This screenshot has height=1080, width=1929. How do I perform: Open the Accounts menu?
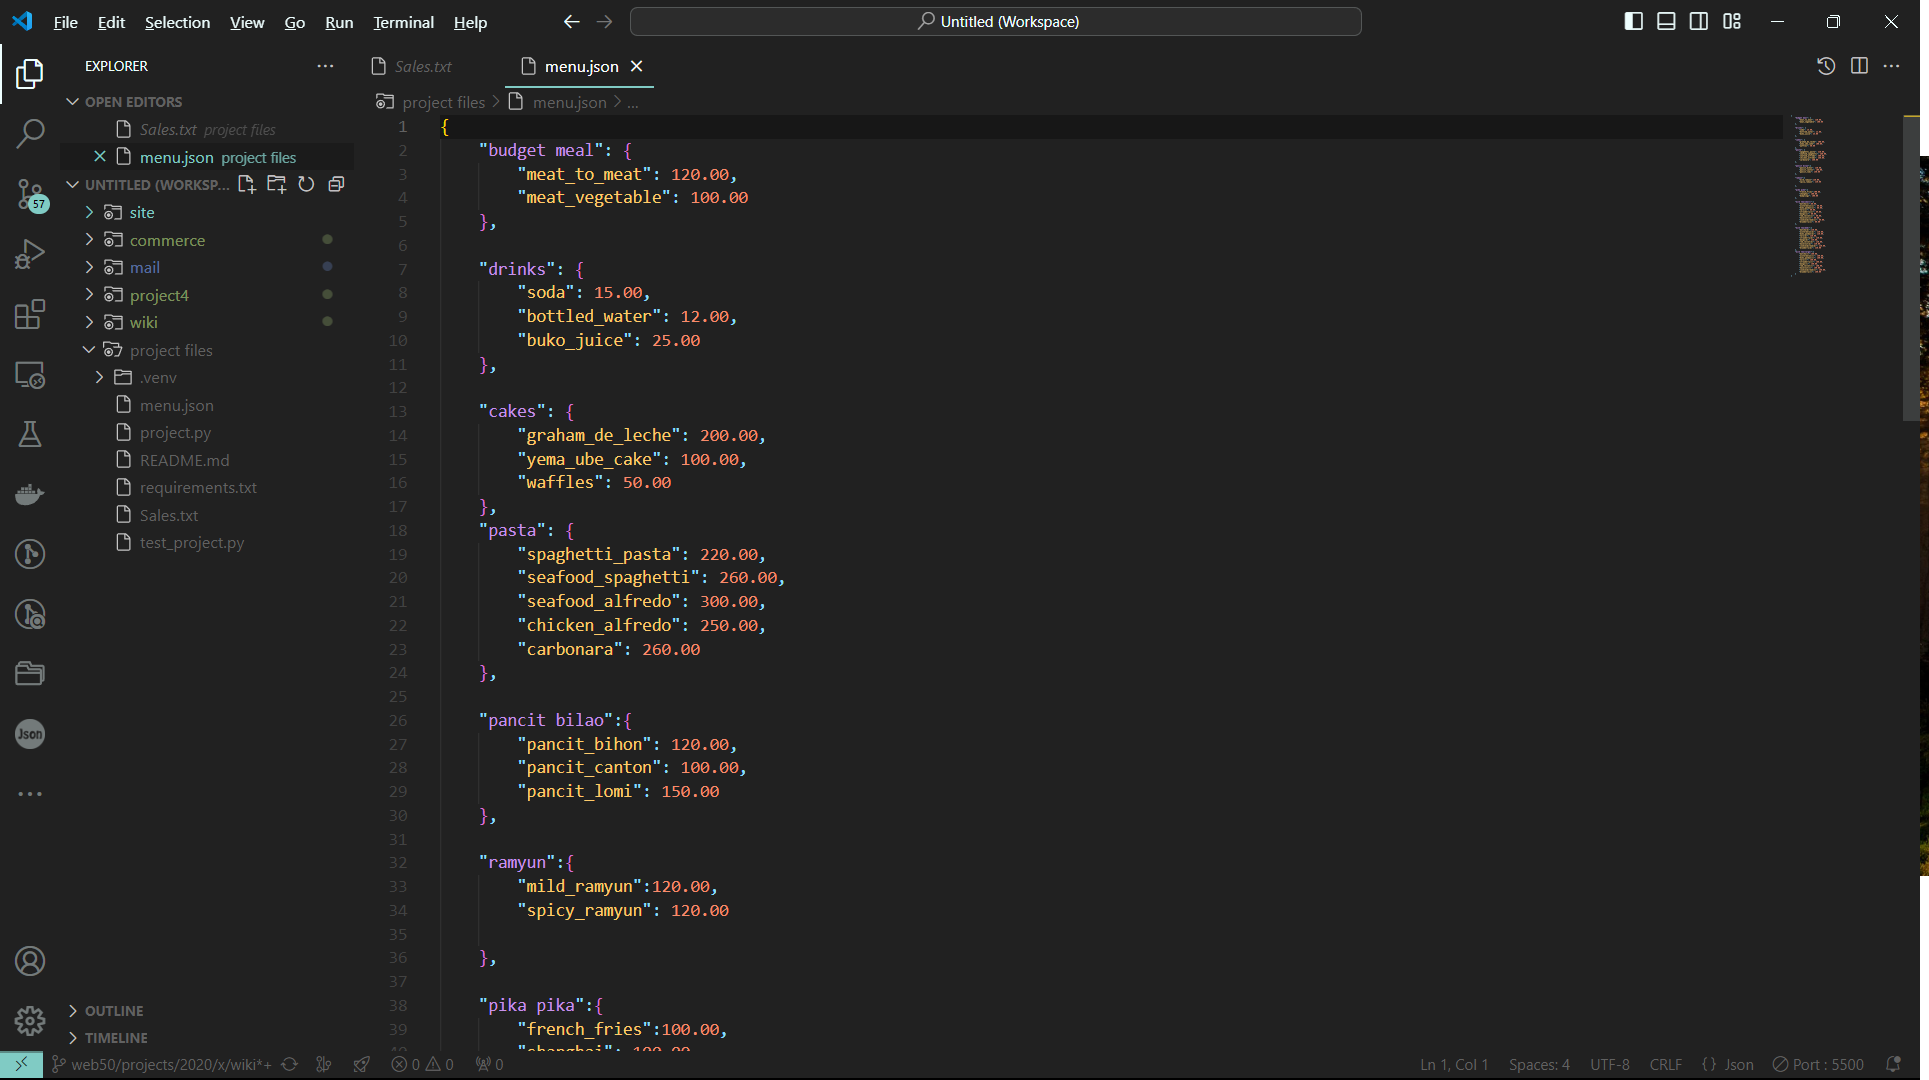click(30, 961)
